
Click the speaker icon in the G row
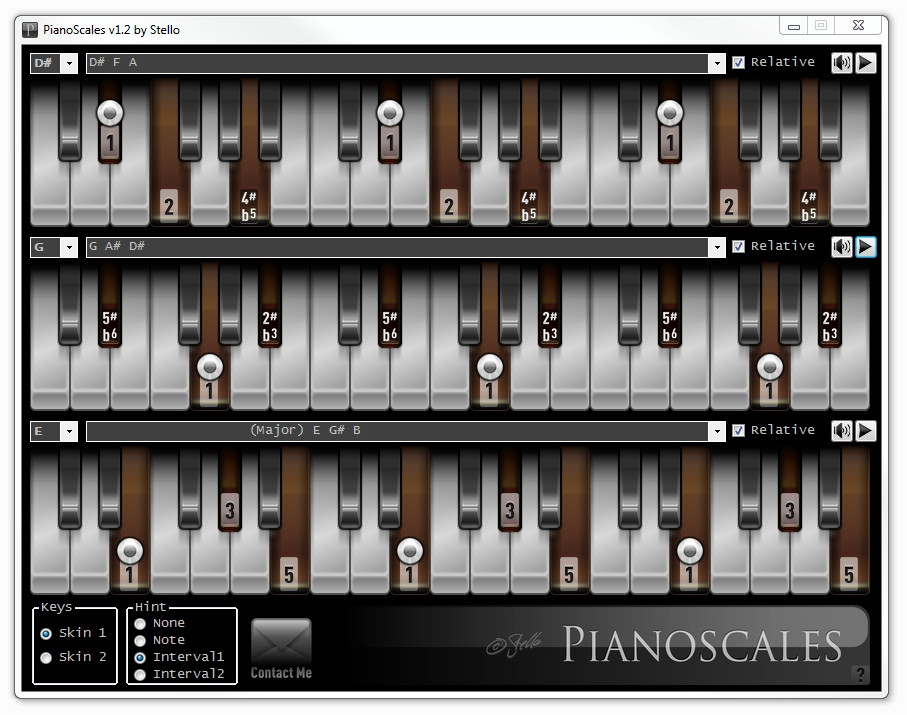842,247
